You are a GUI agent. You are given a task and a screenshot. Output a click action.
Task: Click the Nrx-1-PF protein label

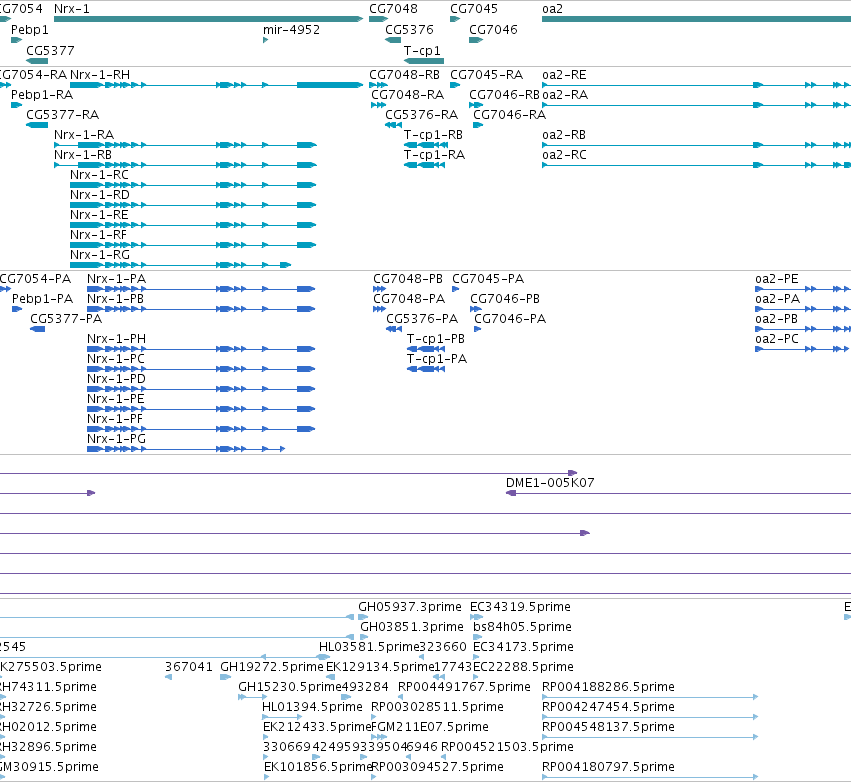(x=115, y=419)
